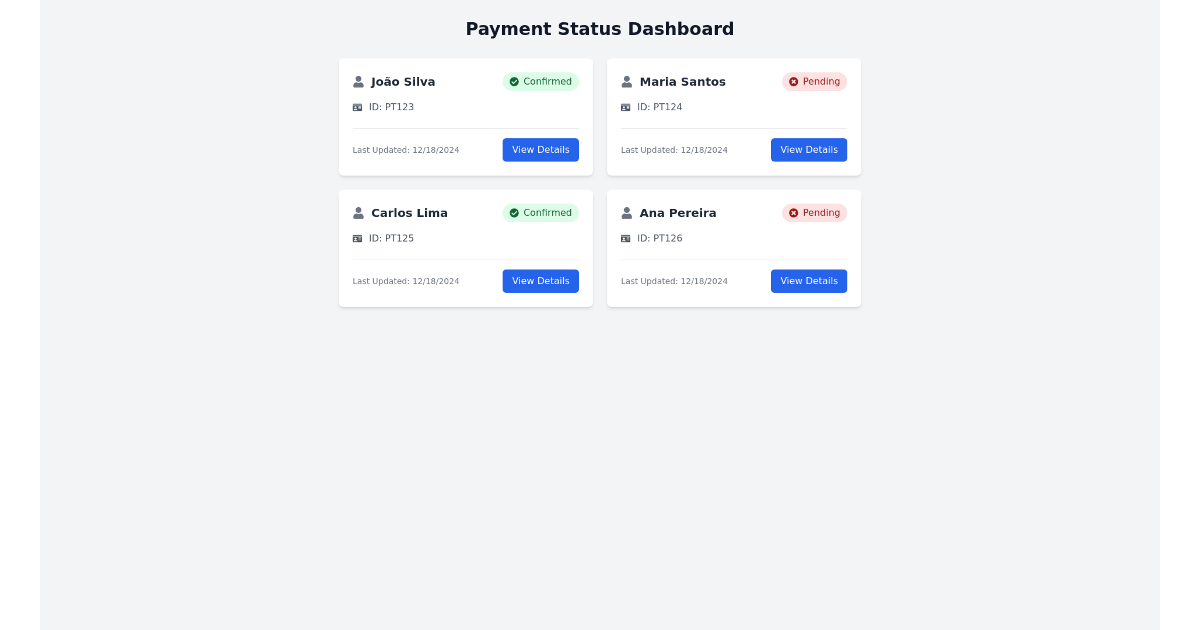View Details for Maria Santos's payment

pos(809,150)
